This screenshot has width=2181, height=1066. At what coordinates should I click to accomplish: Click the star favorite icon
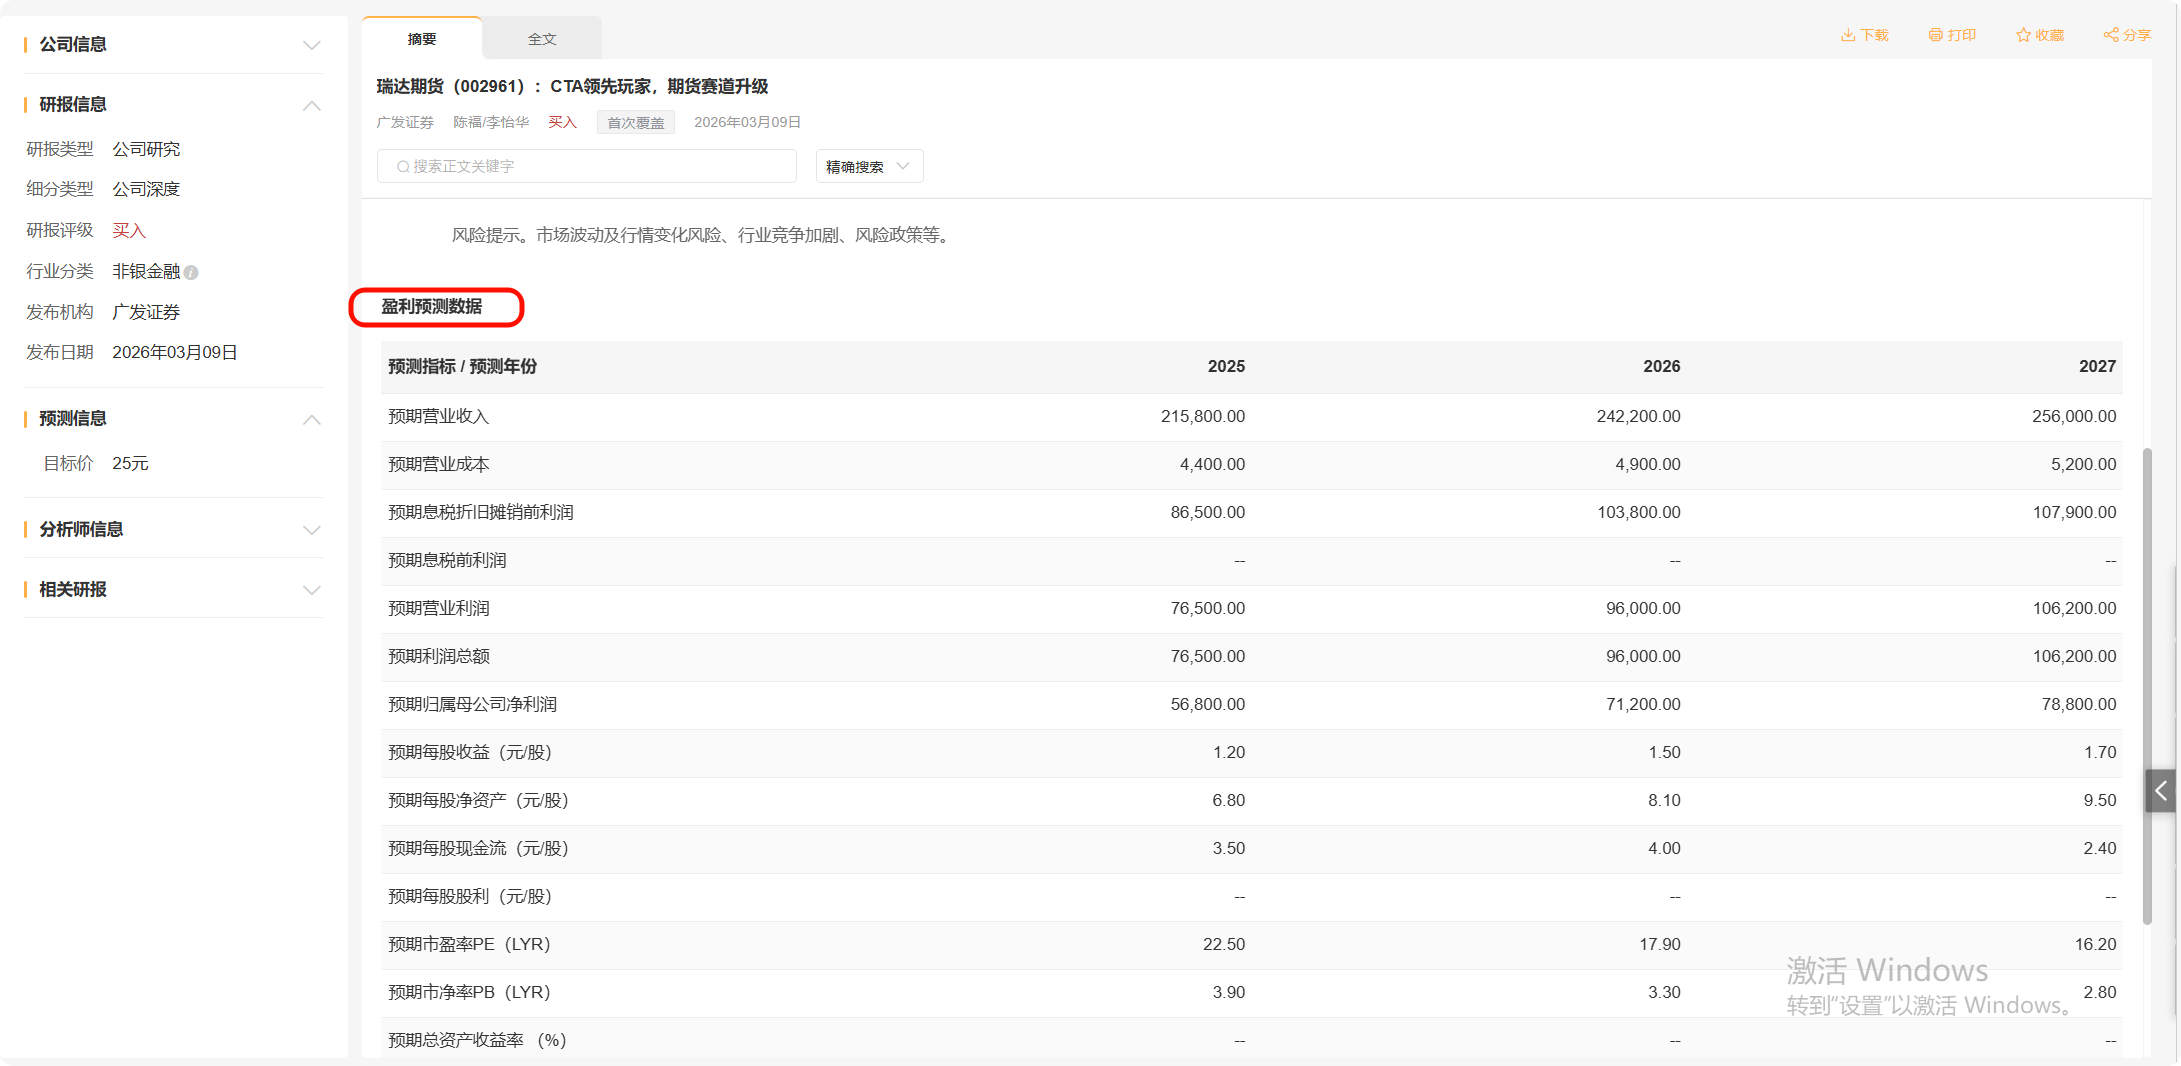click(2023, 35)
